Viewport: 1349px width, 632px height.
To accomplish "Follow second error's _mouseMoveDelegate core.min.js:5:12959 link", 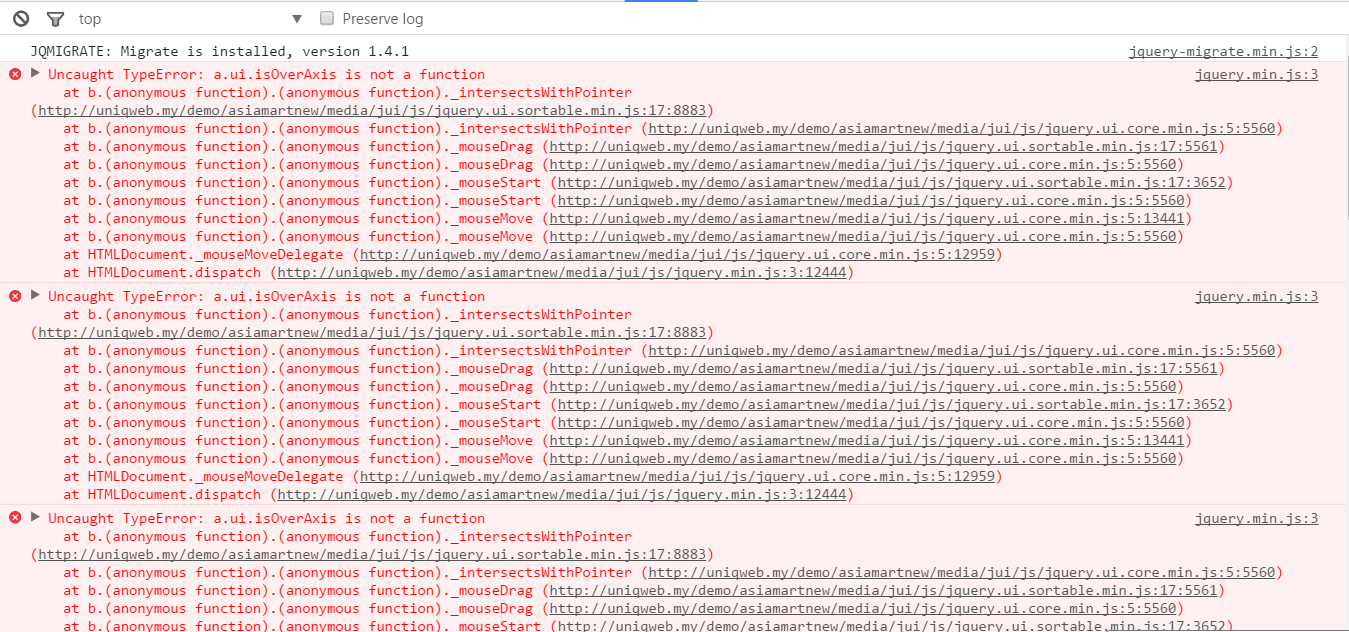I will tap(677, 476).
